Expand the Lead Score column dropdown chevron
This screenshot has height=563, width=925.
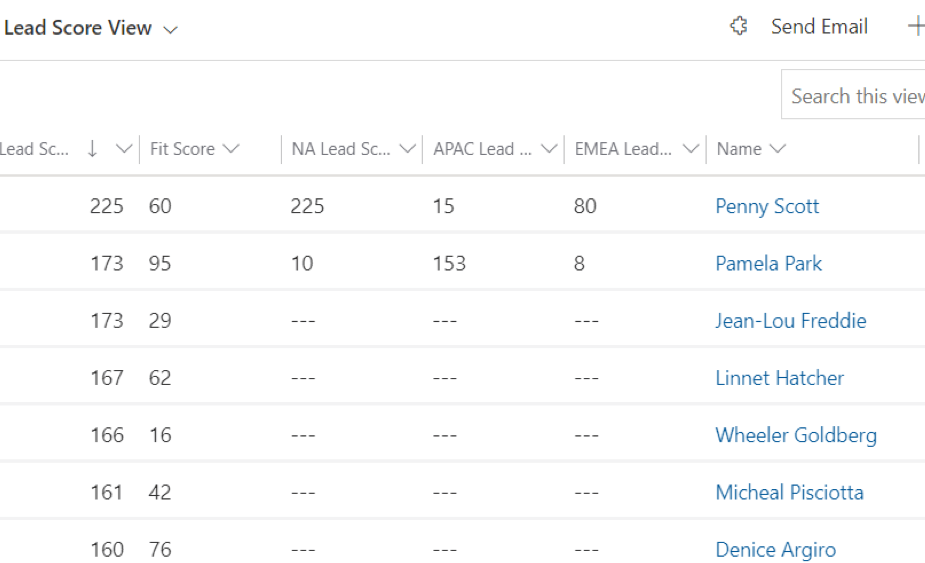pos(123,149)
